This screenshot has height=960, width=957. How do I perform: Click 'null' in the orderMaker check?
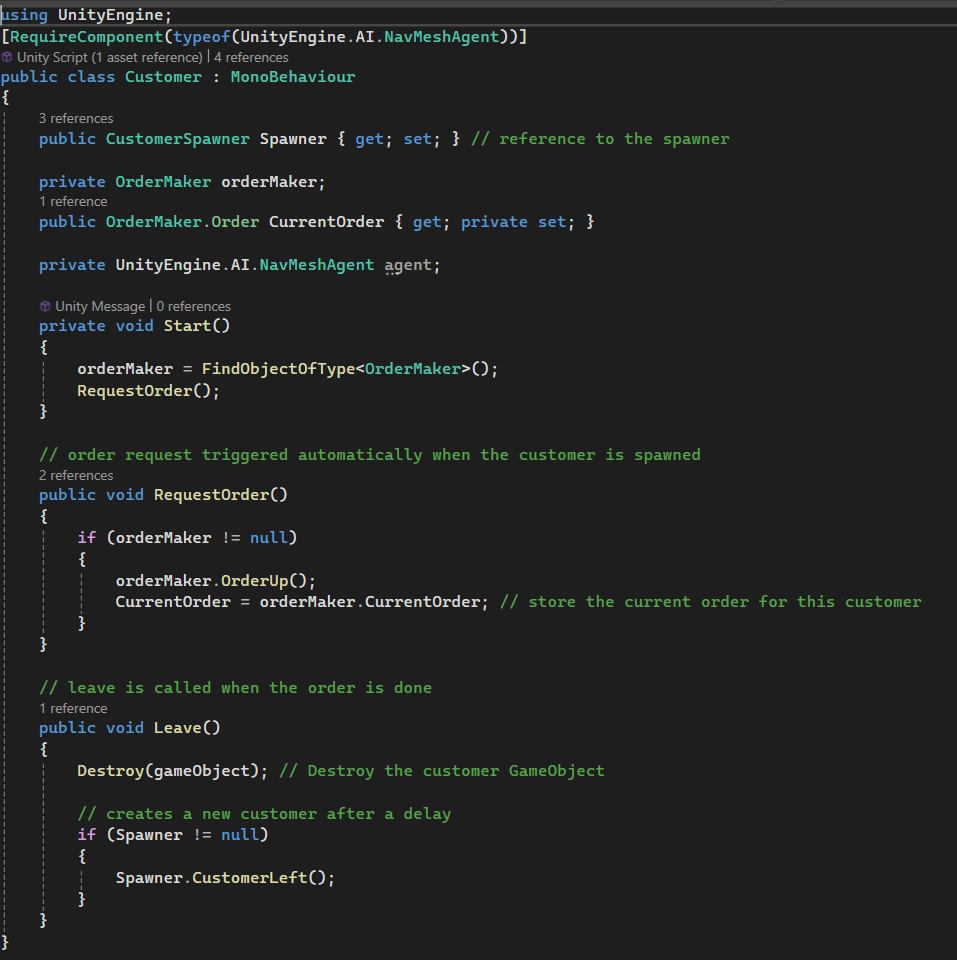(269, 538)
